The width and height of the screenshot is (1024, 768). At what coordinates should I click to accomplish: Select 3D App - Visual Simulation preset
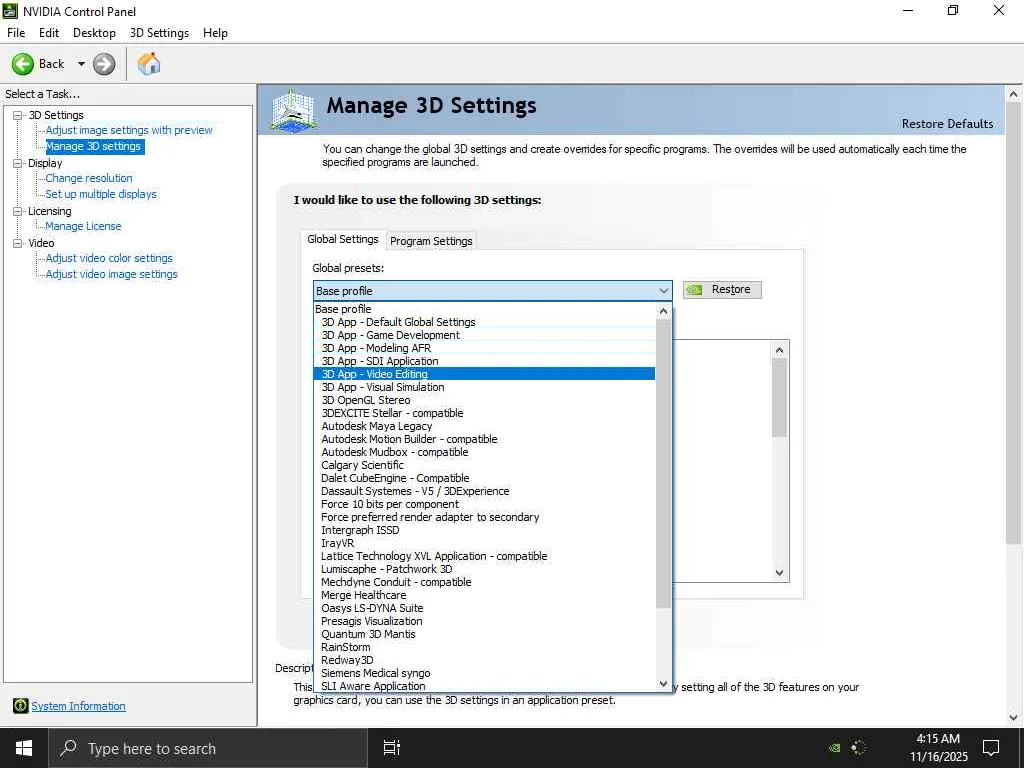click(x=484, y=387)
